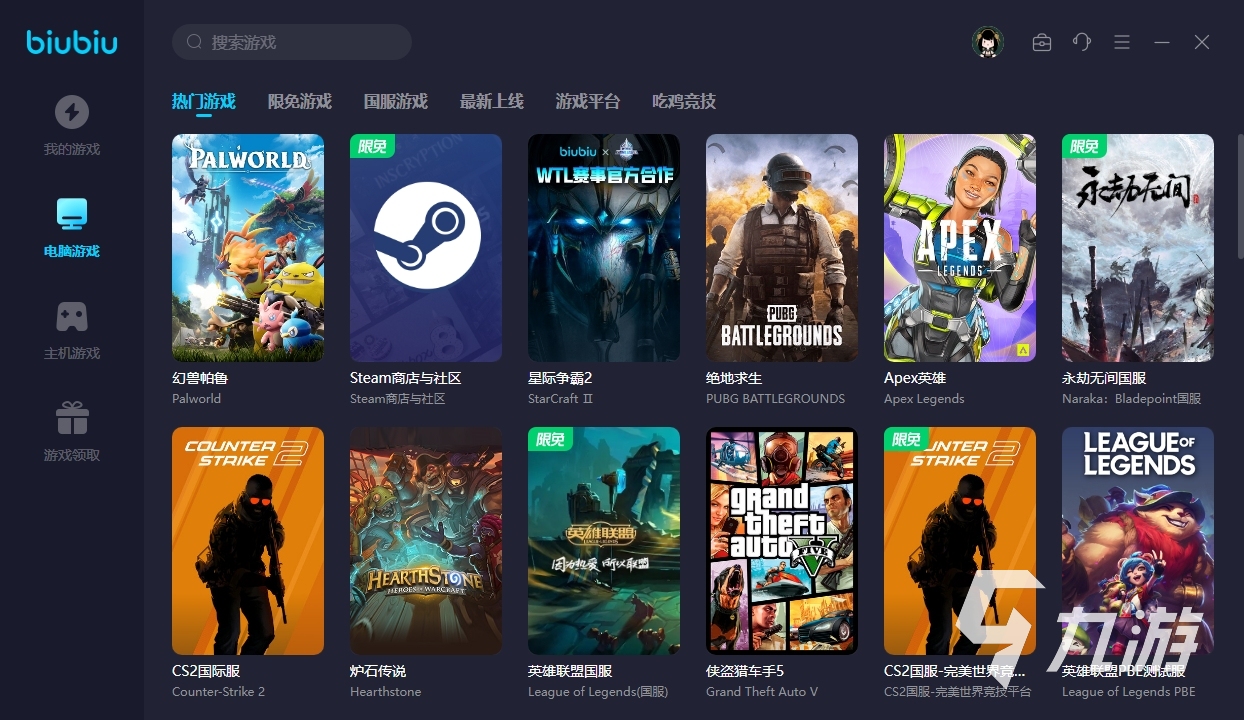This screenshot has width=1244, height=720.
Task: Click the search magnifier icon
Action: [x=194, y=42]
